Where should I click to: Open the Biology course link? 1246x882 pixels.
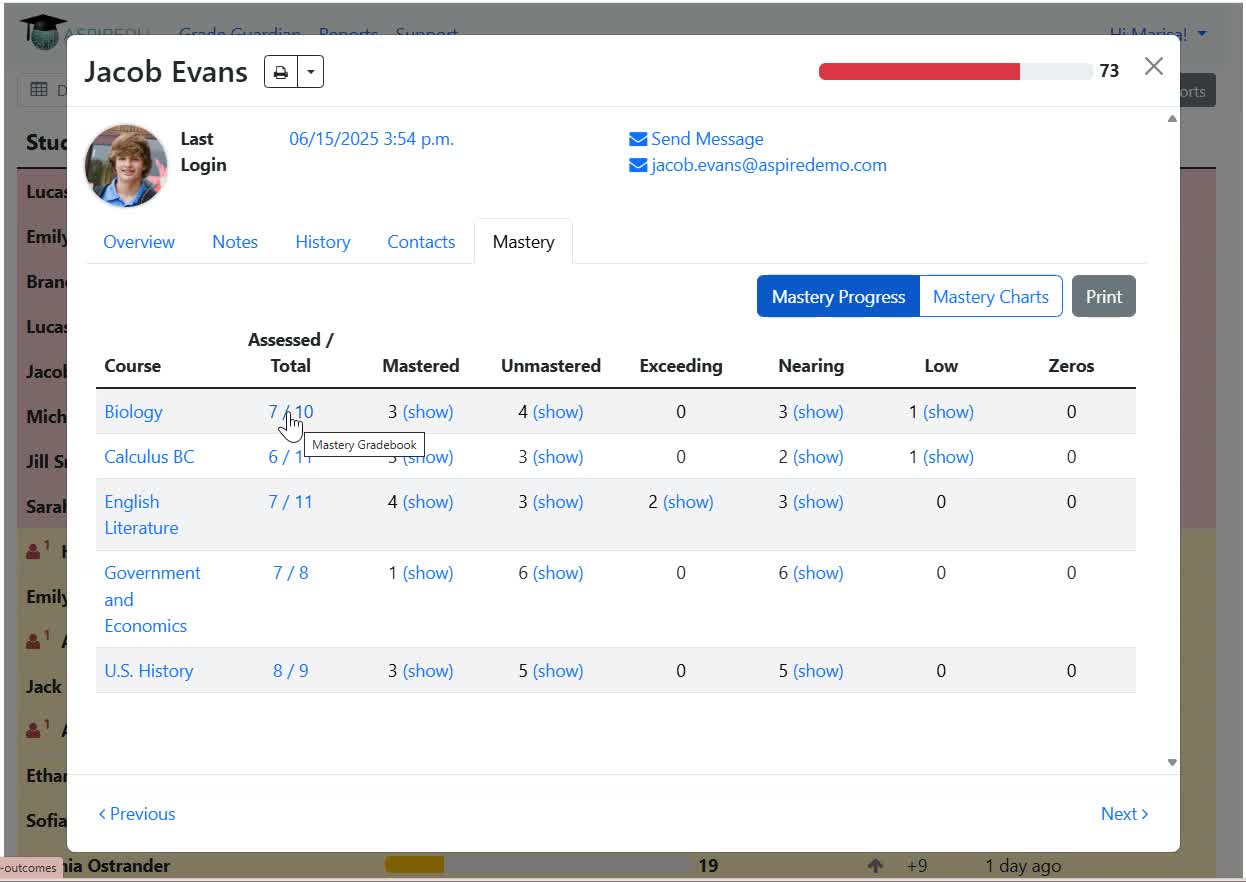[x=133, y=412]
